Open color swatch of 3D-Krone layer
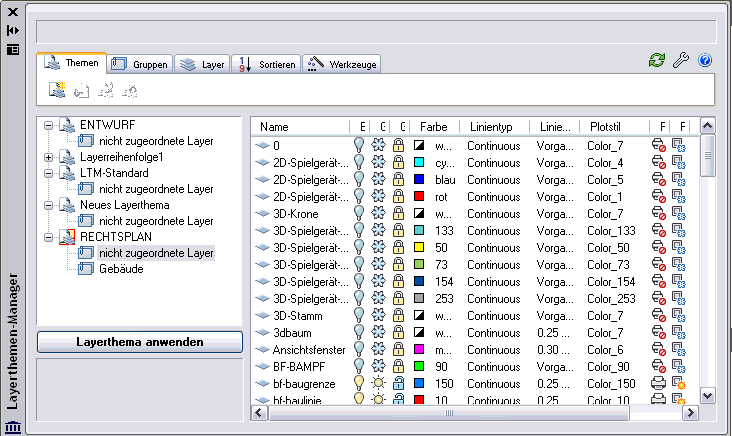This screenshot has height=436, width=732. [419, 214]
